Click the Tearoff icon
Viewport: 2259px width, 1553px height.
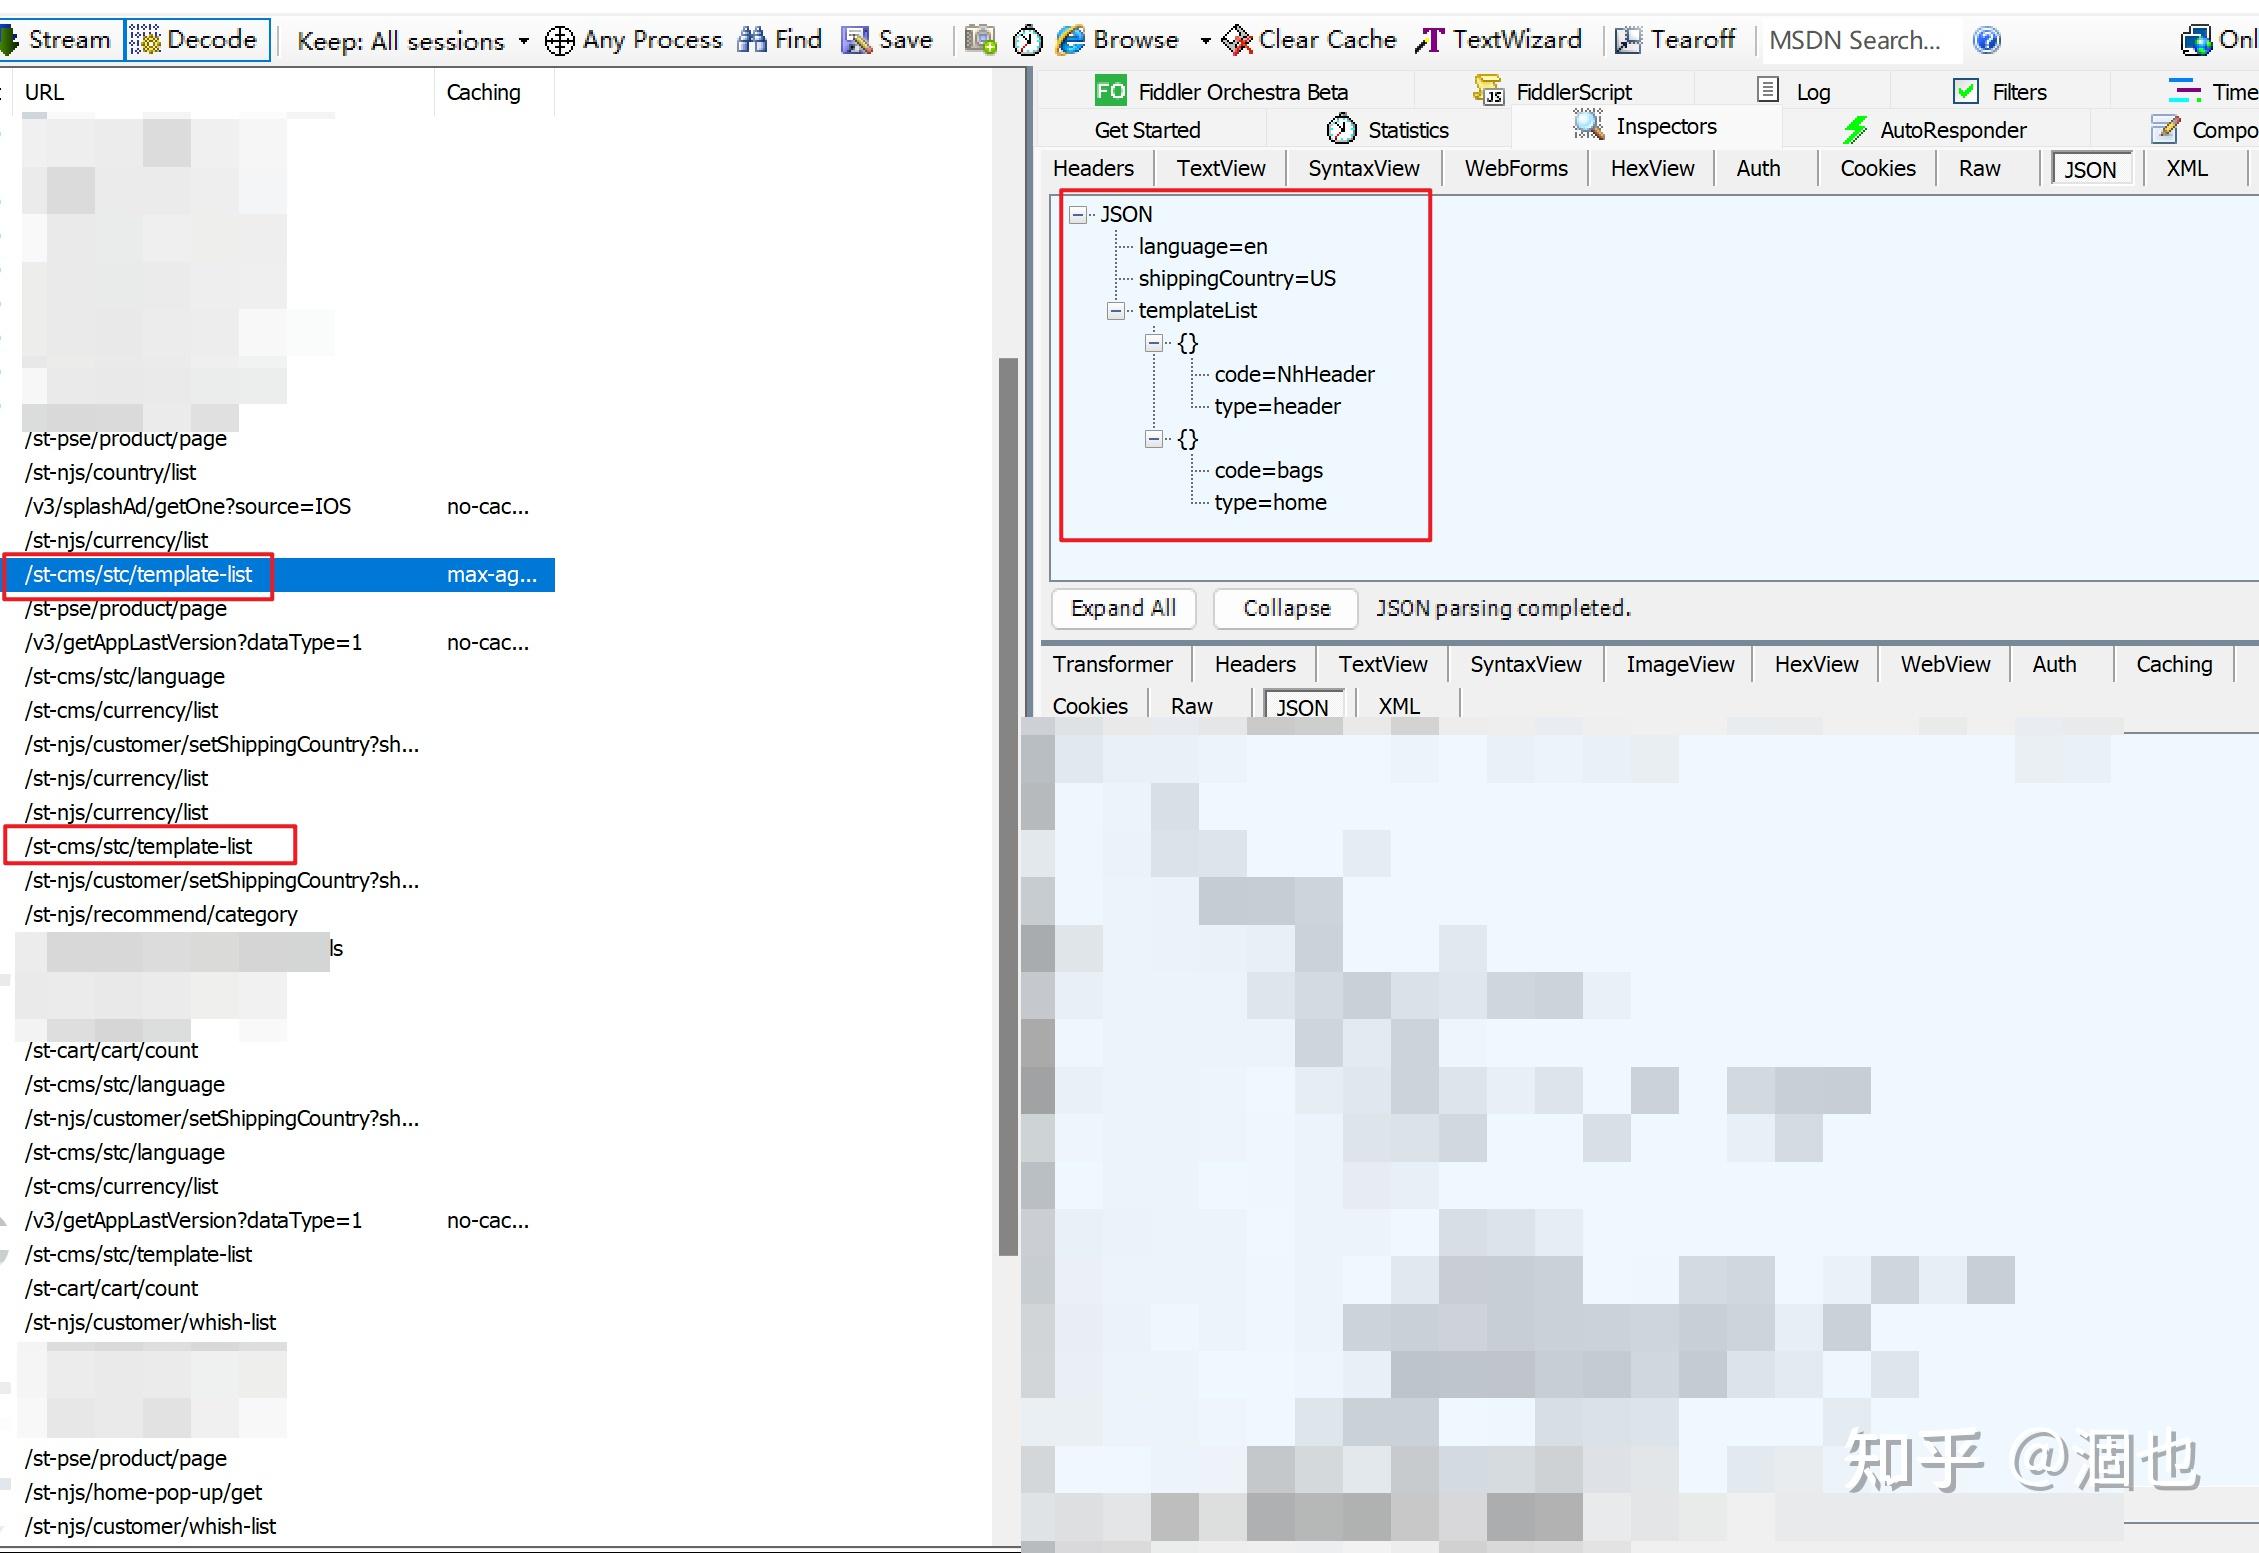tap(1628, 40)
